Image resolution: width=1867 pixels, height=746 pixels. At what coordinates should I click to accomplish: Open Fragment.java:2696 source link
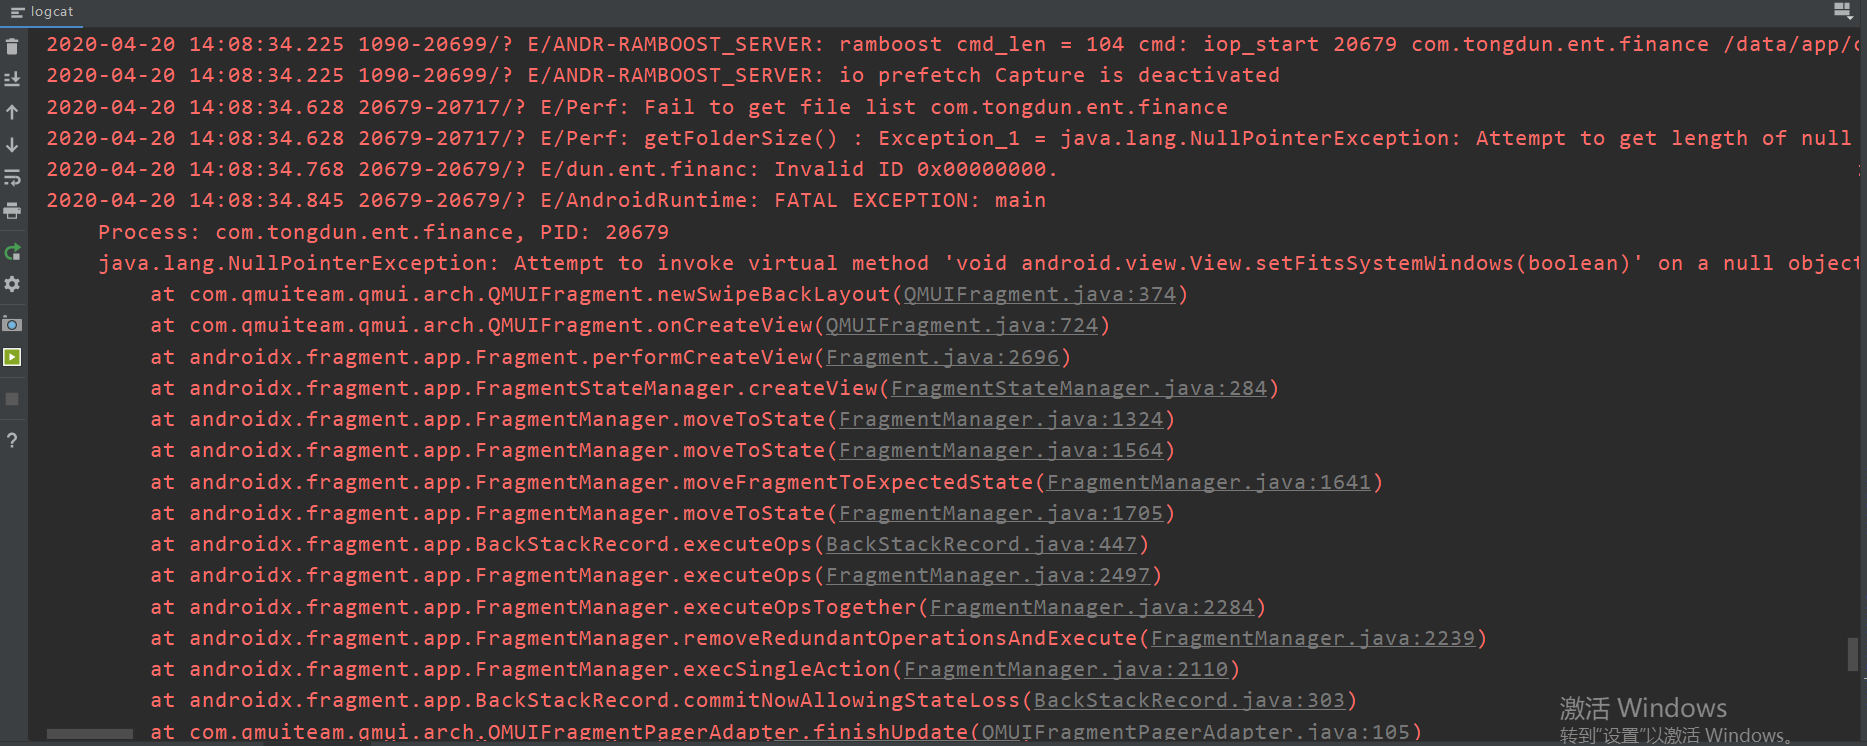[941, 356]
